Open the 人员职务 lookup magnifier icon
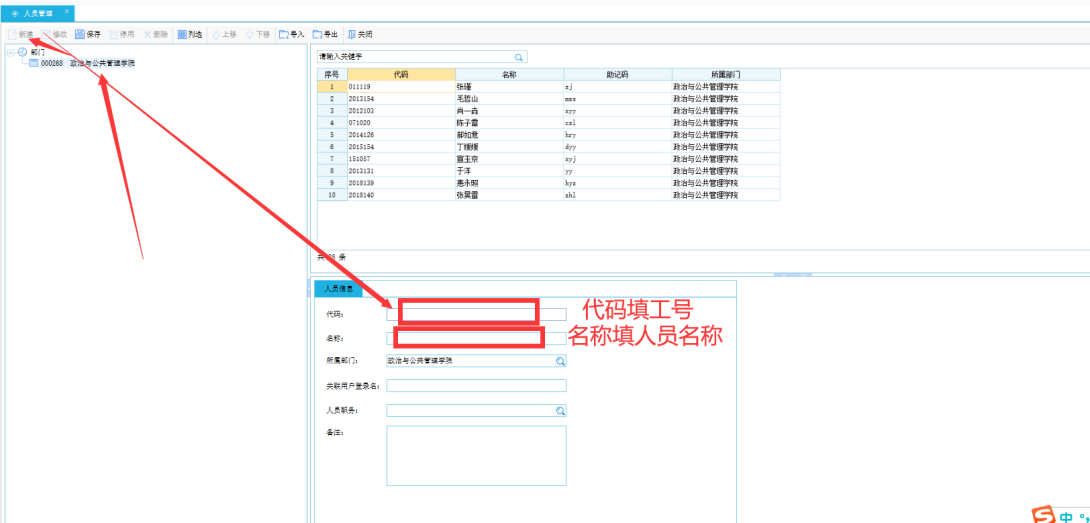1090x523 pixels. 560,410
